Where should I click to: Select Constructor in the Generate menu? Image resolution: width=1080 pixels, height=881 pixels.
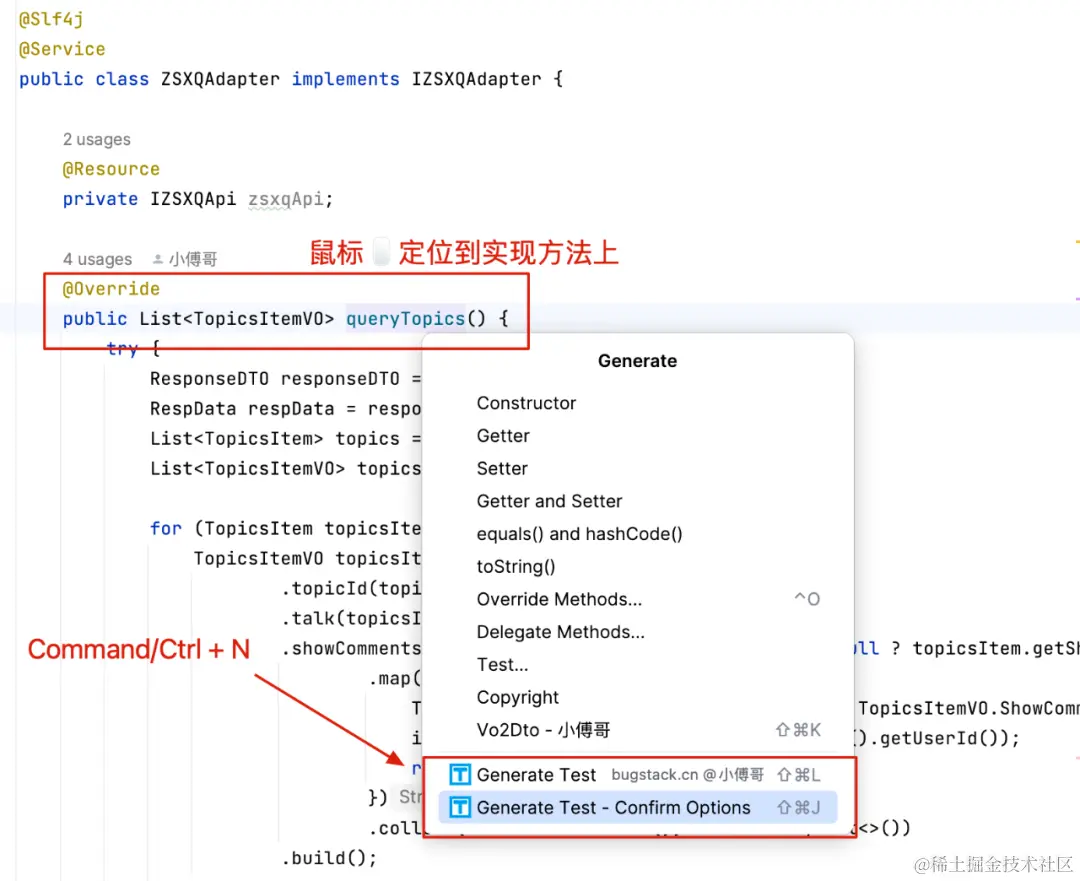526,403
